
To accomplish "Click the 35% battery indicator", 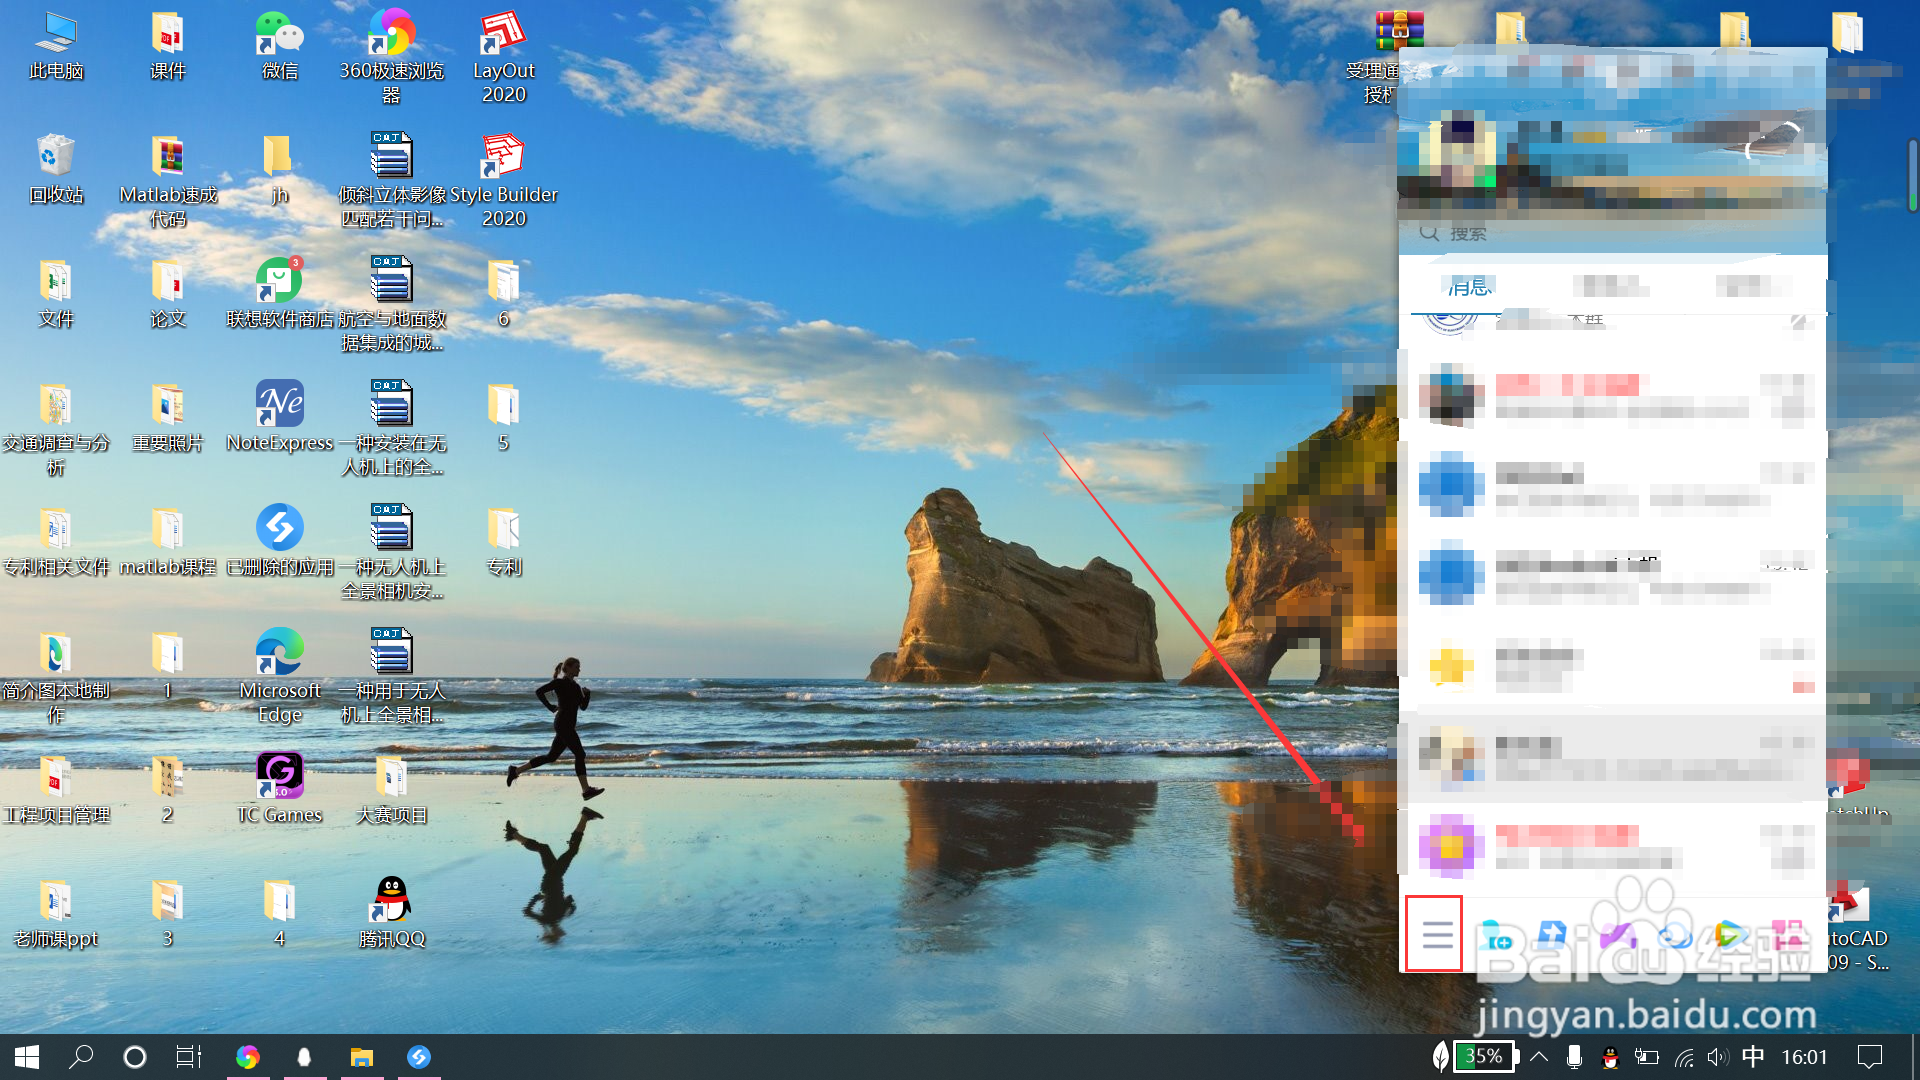I will [x=1484, y=1057].
